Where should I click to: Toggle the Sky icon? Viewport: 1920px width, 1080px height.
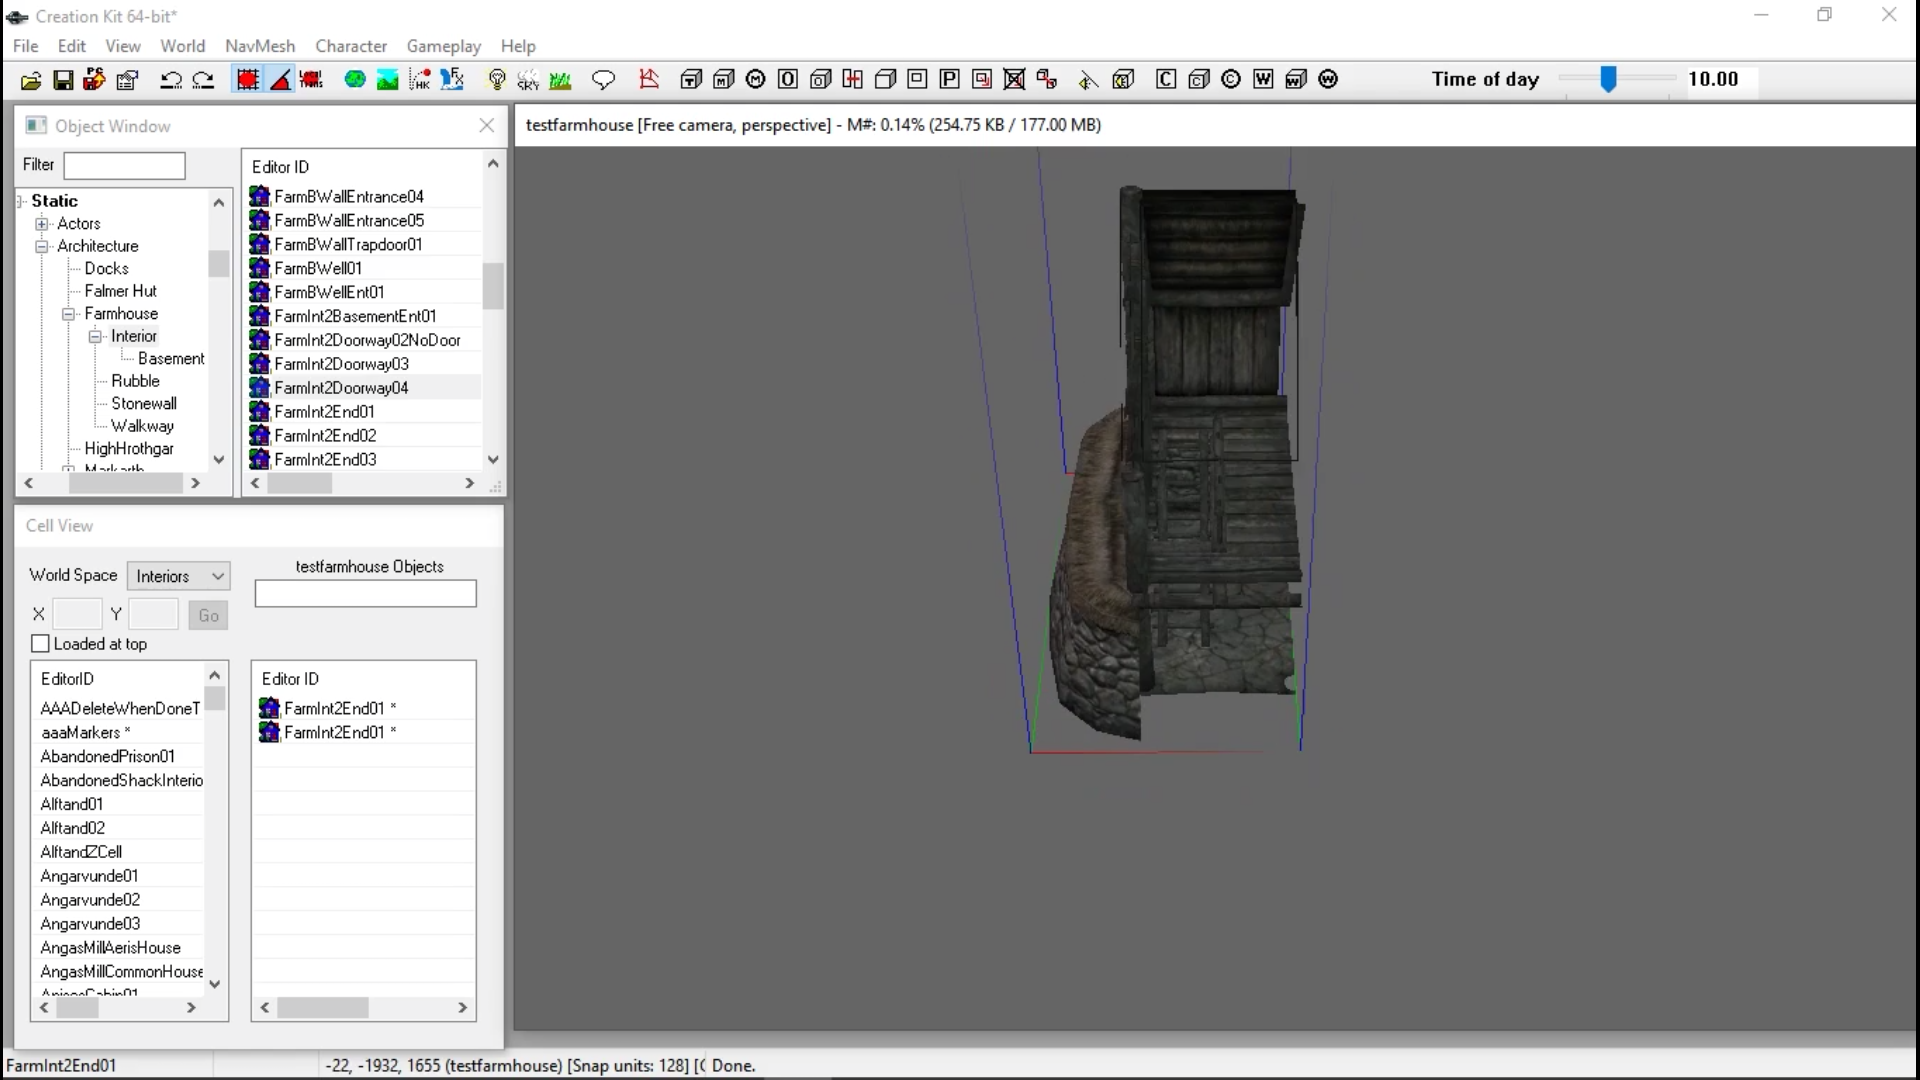pos(528,80)
